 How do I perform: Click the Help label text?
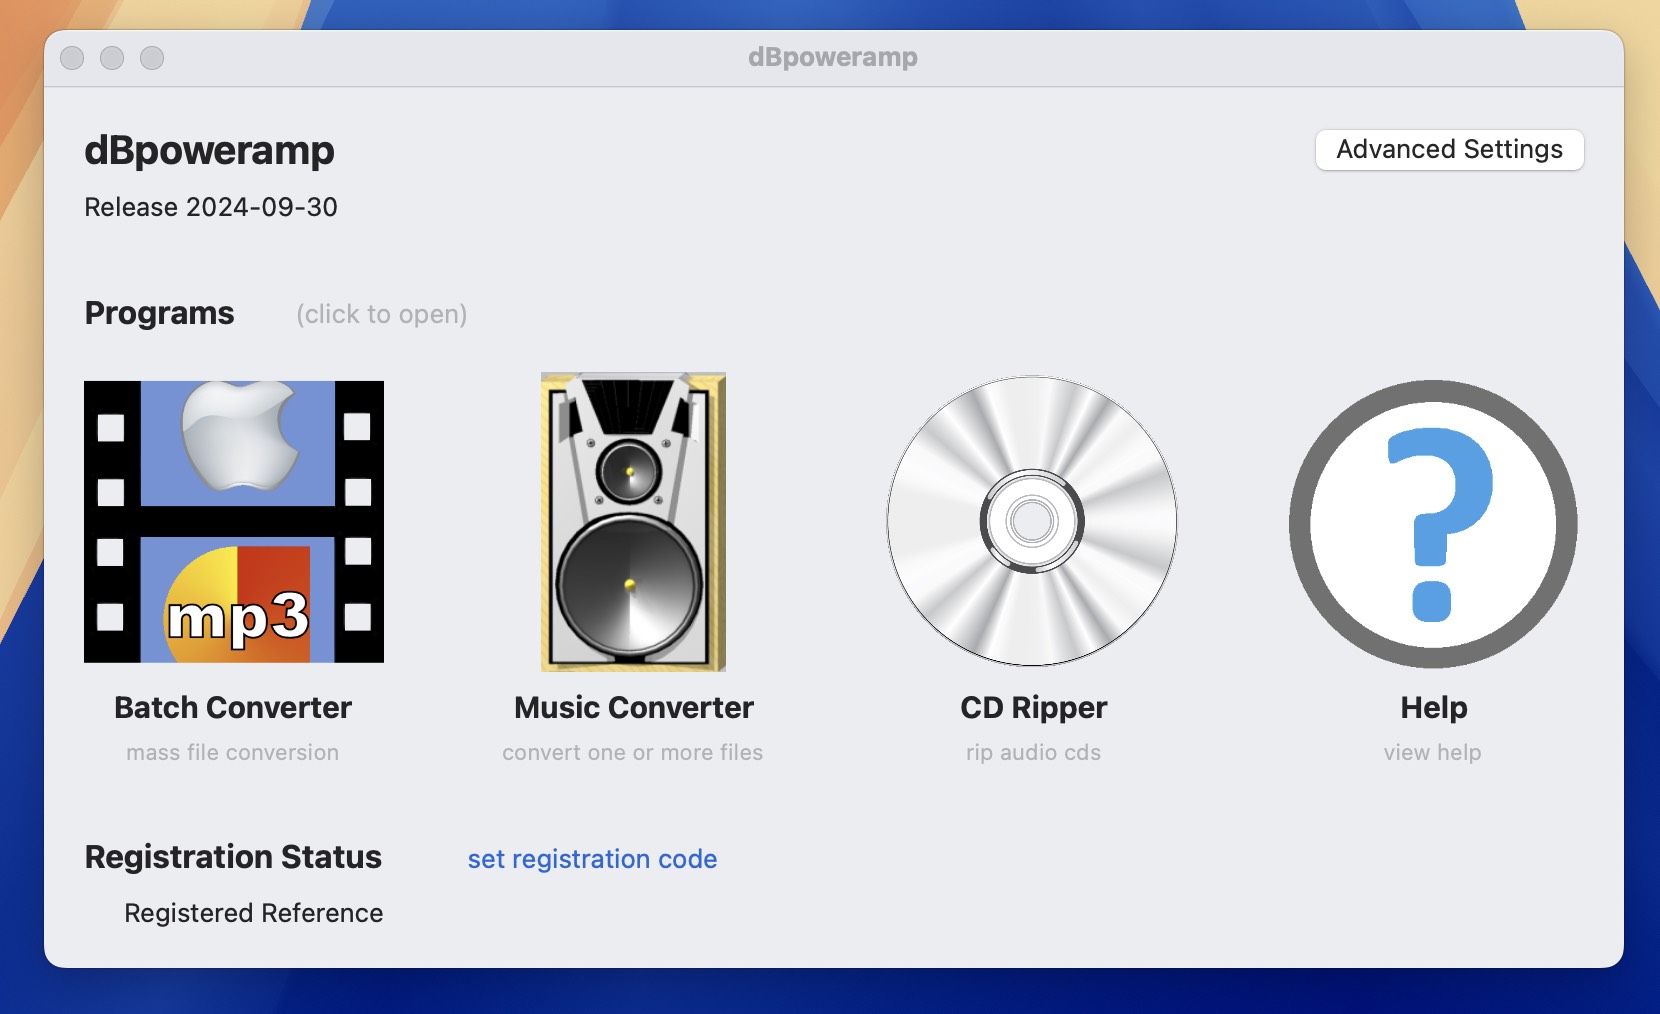[x=1433, y=708]
